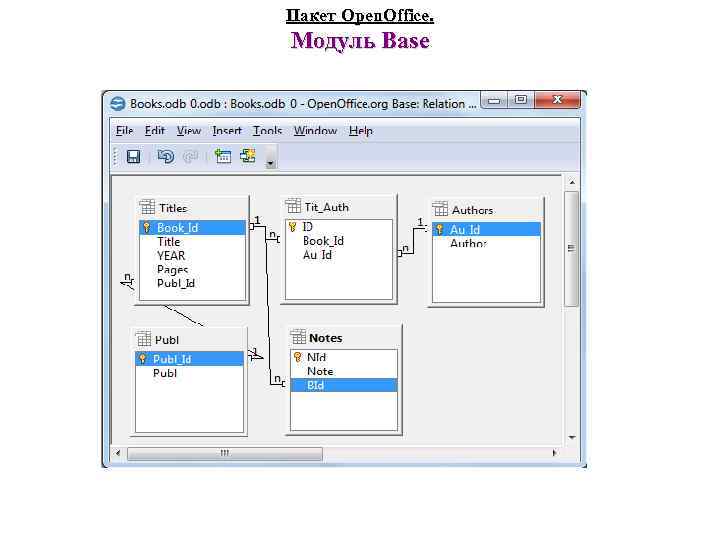Click table icon in Tit_Auth header

[x=293, y=206]
